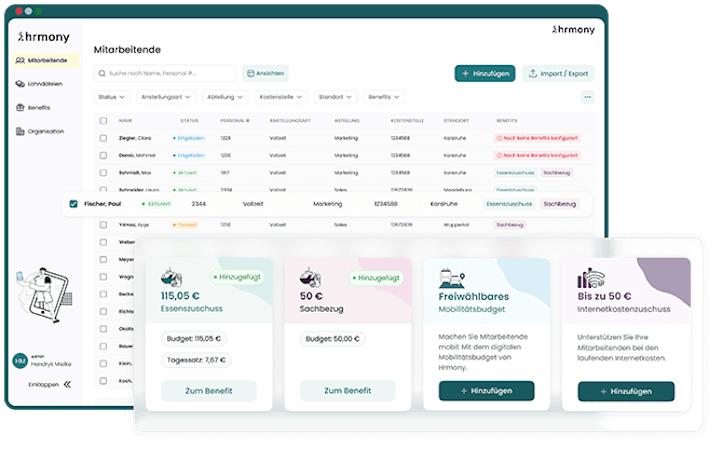Check the Yilmaz, Ayşe row checkbox
727x450 pixels.
[x=103, y=225]
